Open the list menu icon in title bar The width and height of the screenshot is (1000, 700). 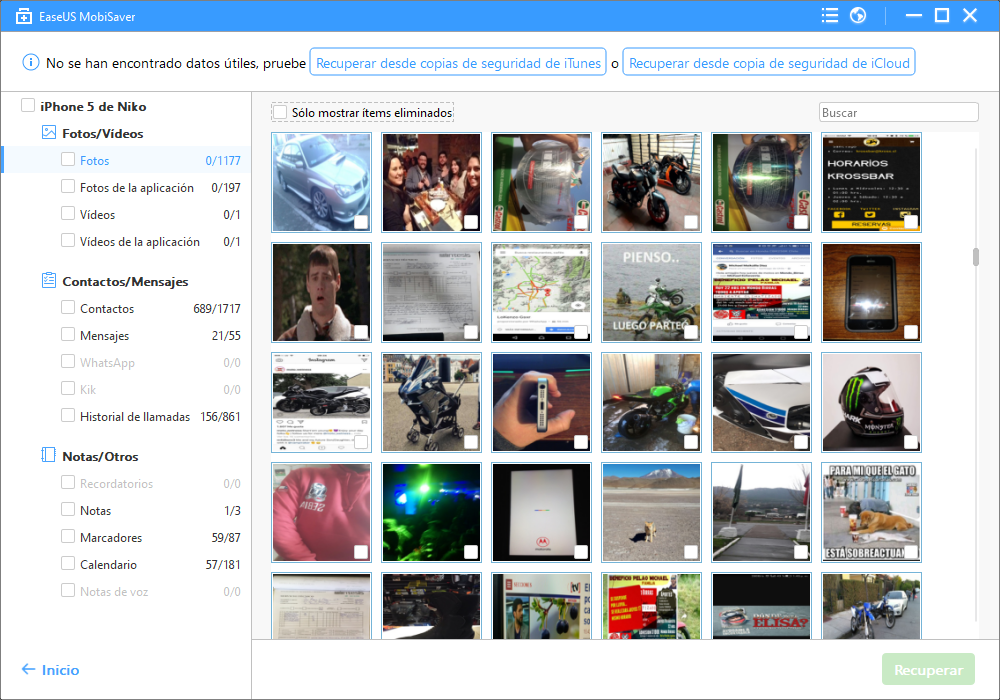pyautogui.click(x=829, y=15)
